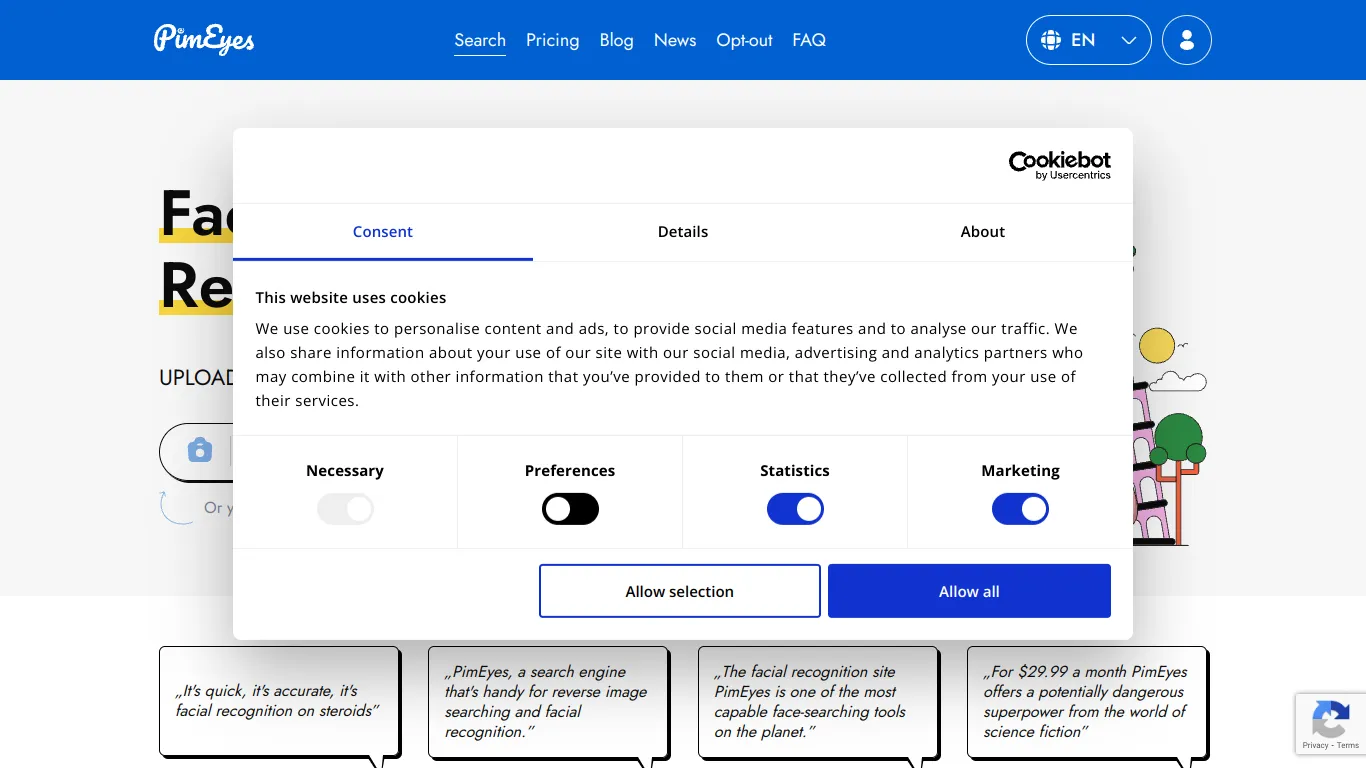Open the About tab

[x=983, y=232]
